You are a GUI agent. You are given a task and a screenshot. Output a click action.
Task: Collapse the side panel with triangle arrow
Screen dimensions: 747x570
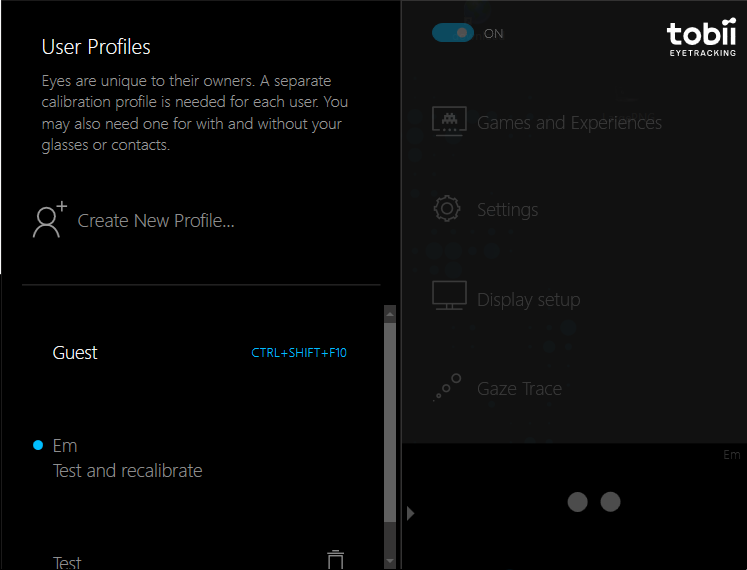411,513
